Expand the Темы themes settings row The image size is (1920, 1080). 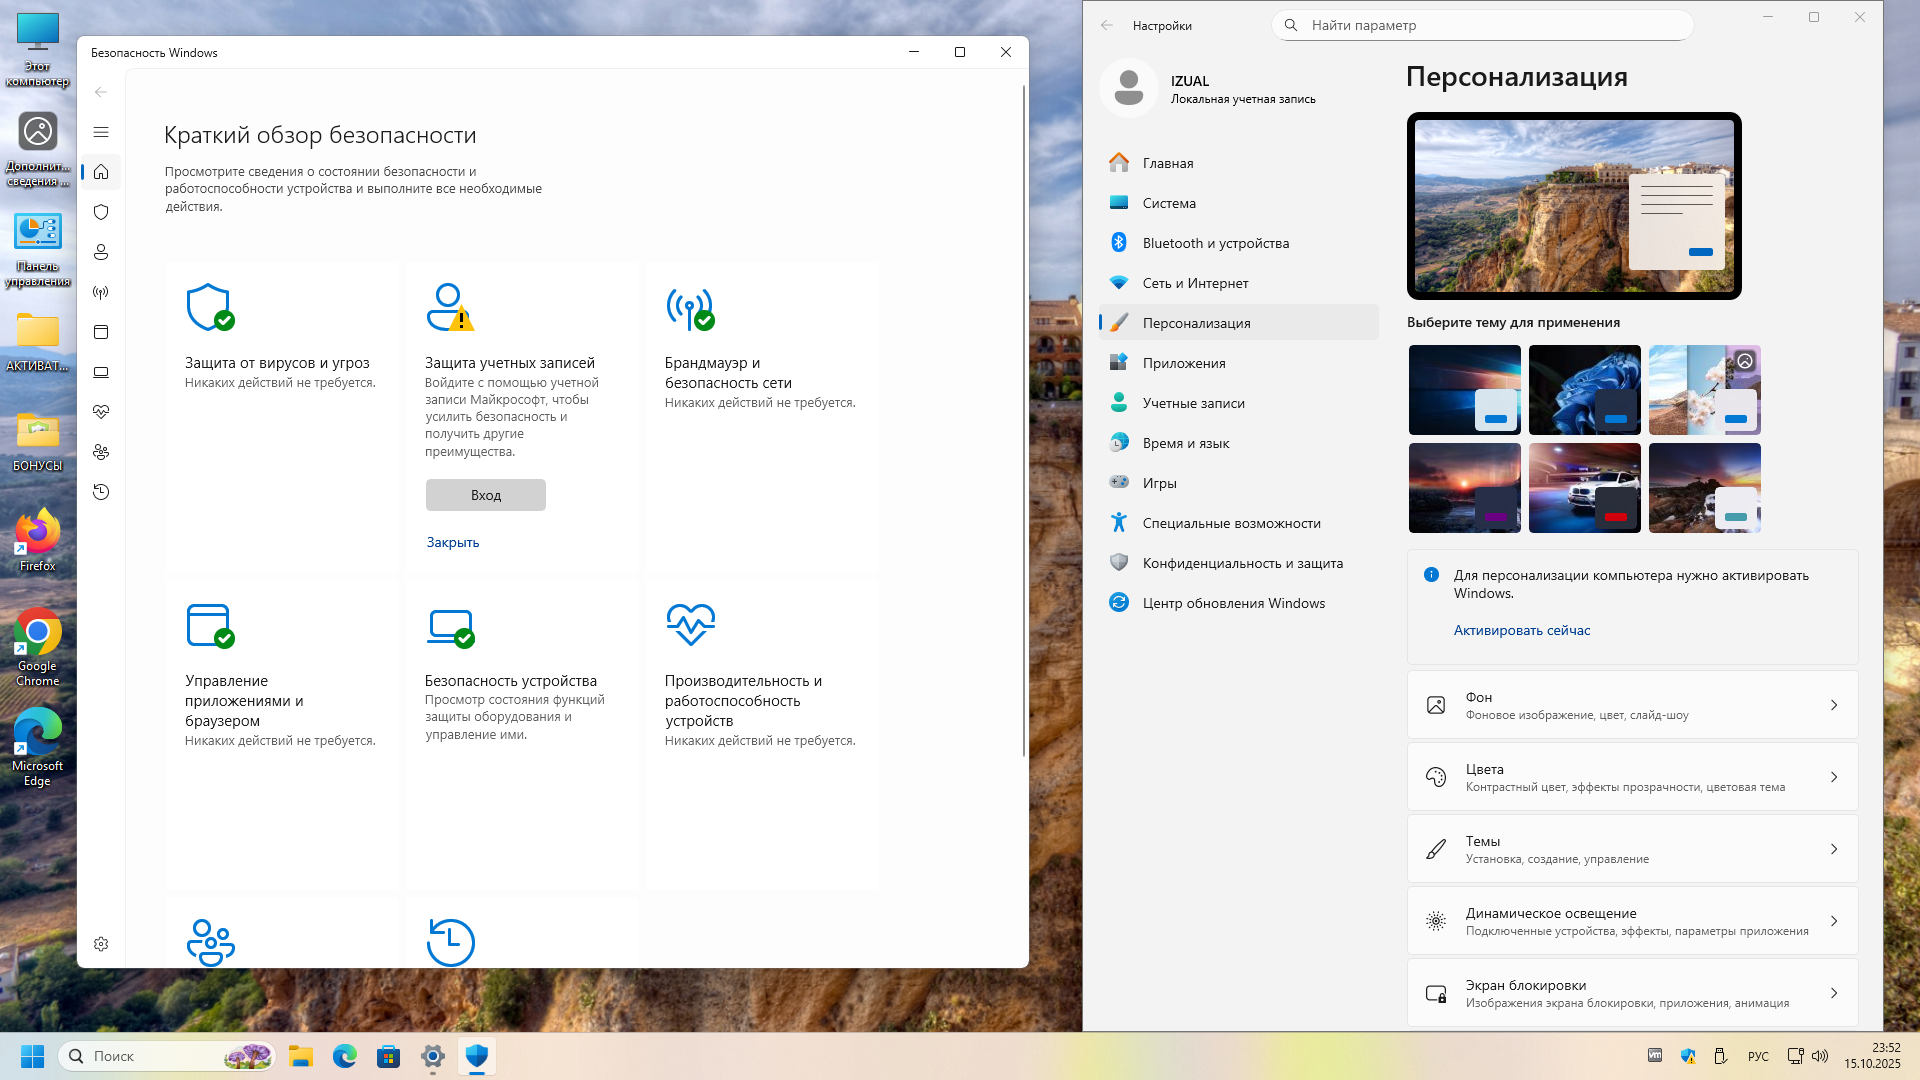(x=1632, y=849)
